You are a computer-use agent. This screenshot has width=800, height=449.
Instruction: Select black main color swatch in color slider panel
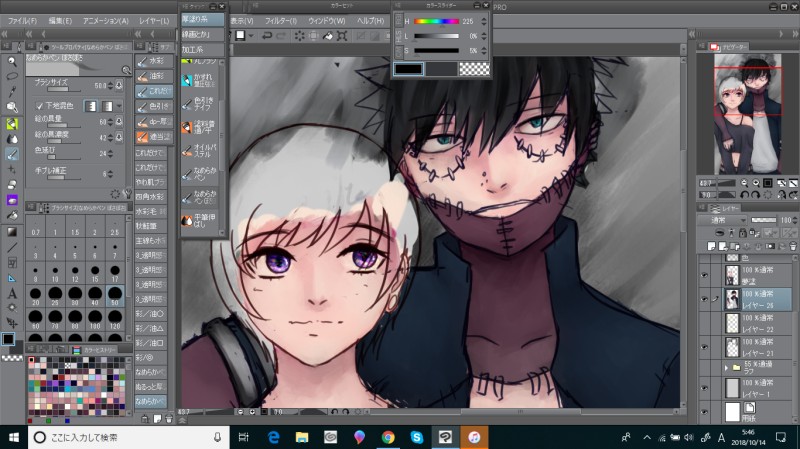[408, 69]
